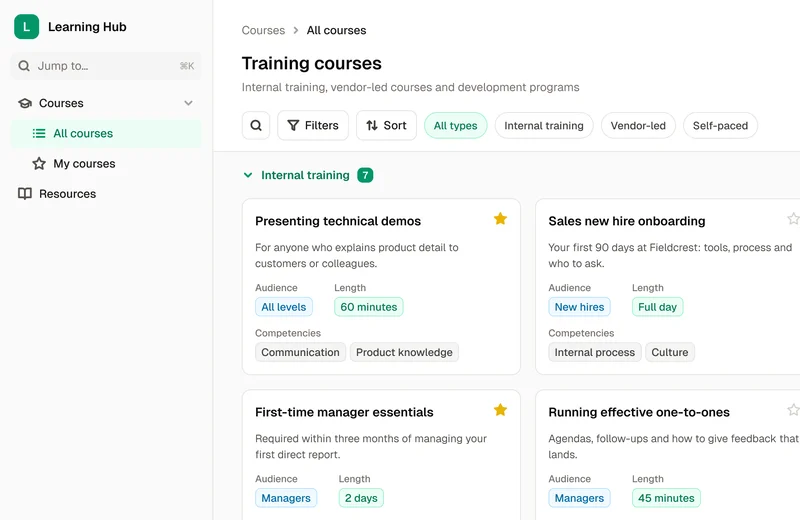
Task: Click the page subtitle about vendor-led courses
Action: click(x=410, y=87)
